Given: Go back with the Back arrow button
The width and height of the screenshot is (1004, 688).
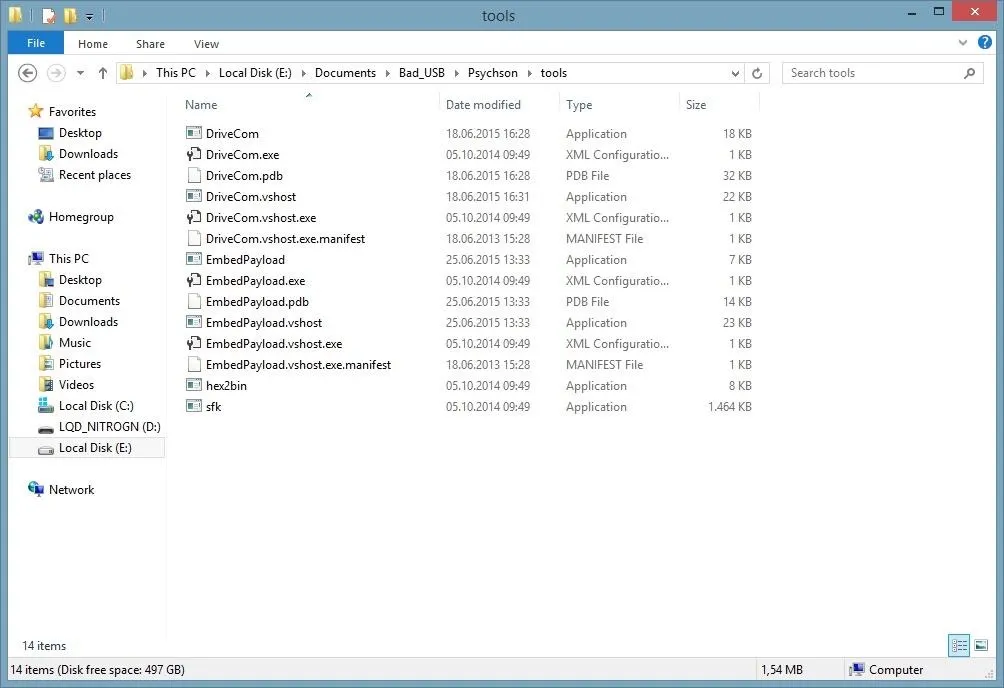Looking at the screenshot, I should (28, 73).
